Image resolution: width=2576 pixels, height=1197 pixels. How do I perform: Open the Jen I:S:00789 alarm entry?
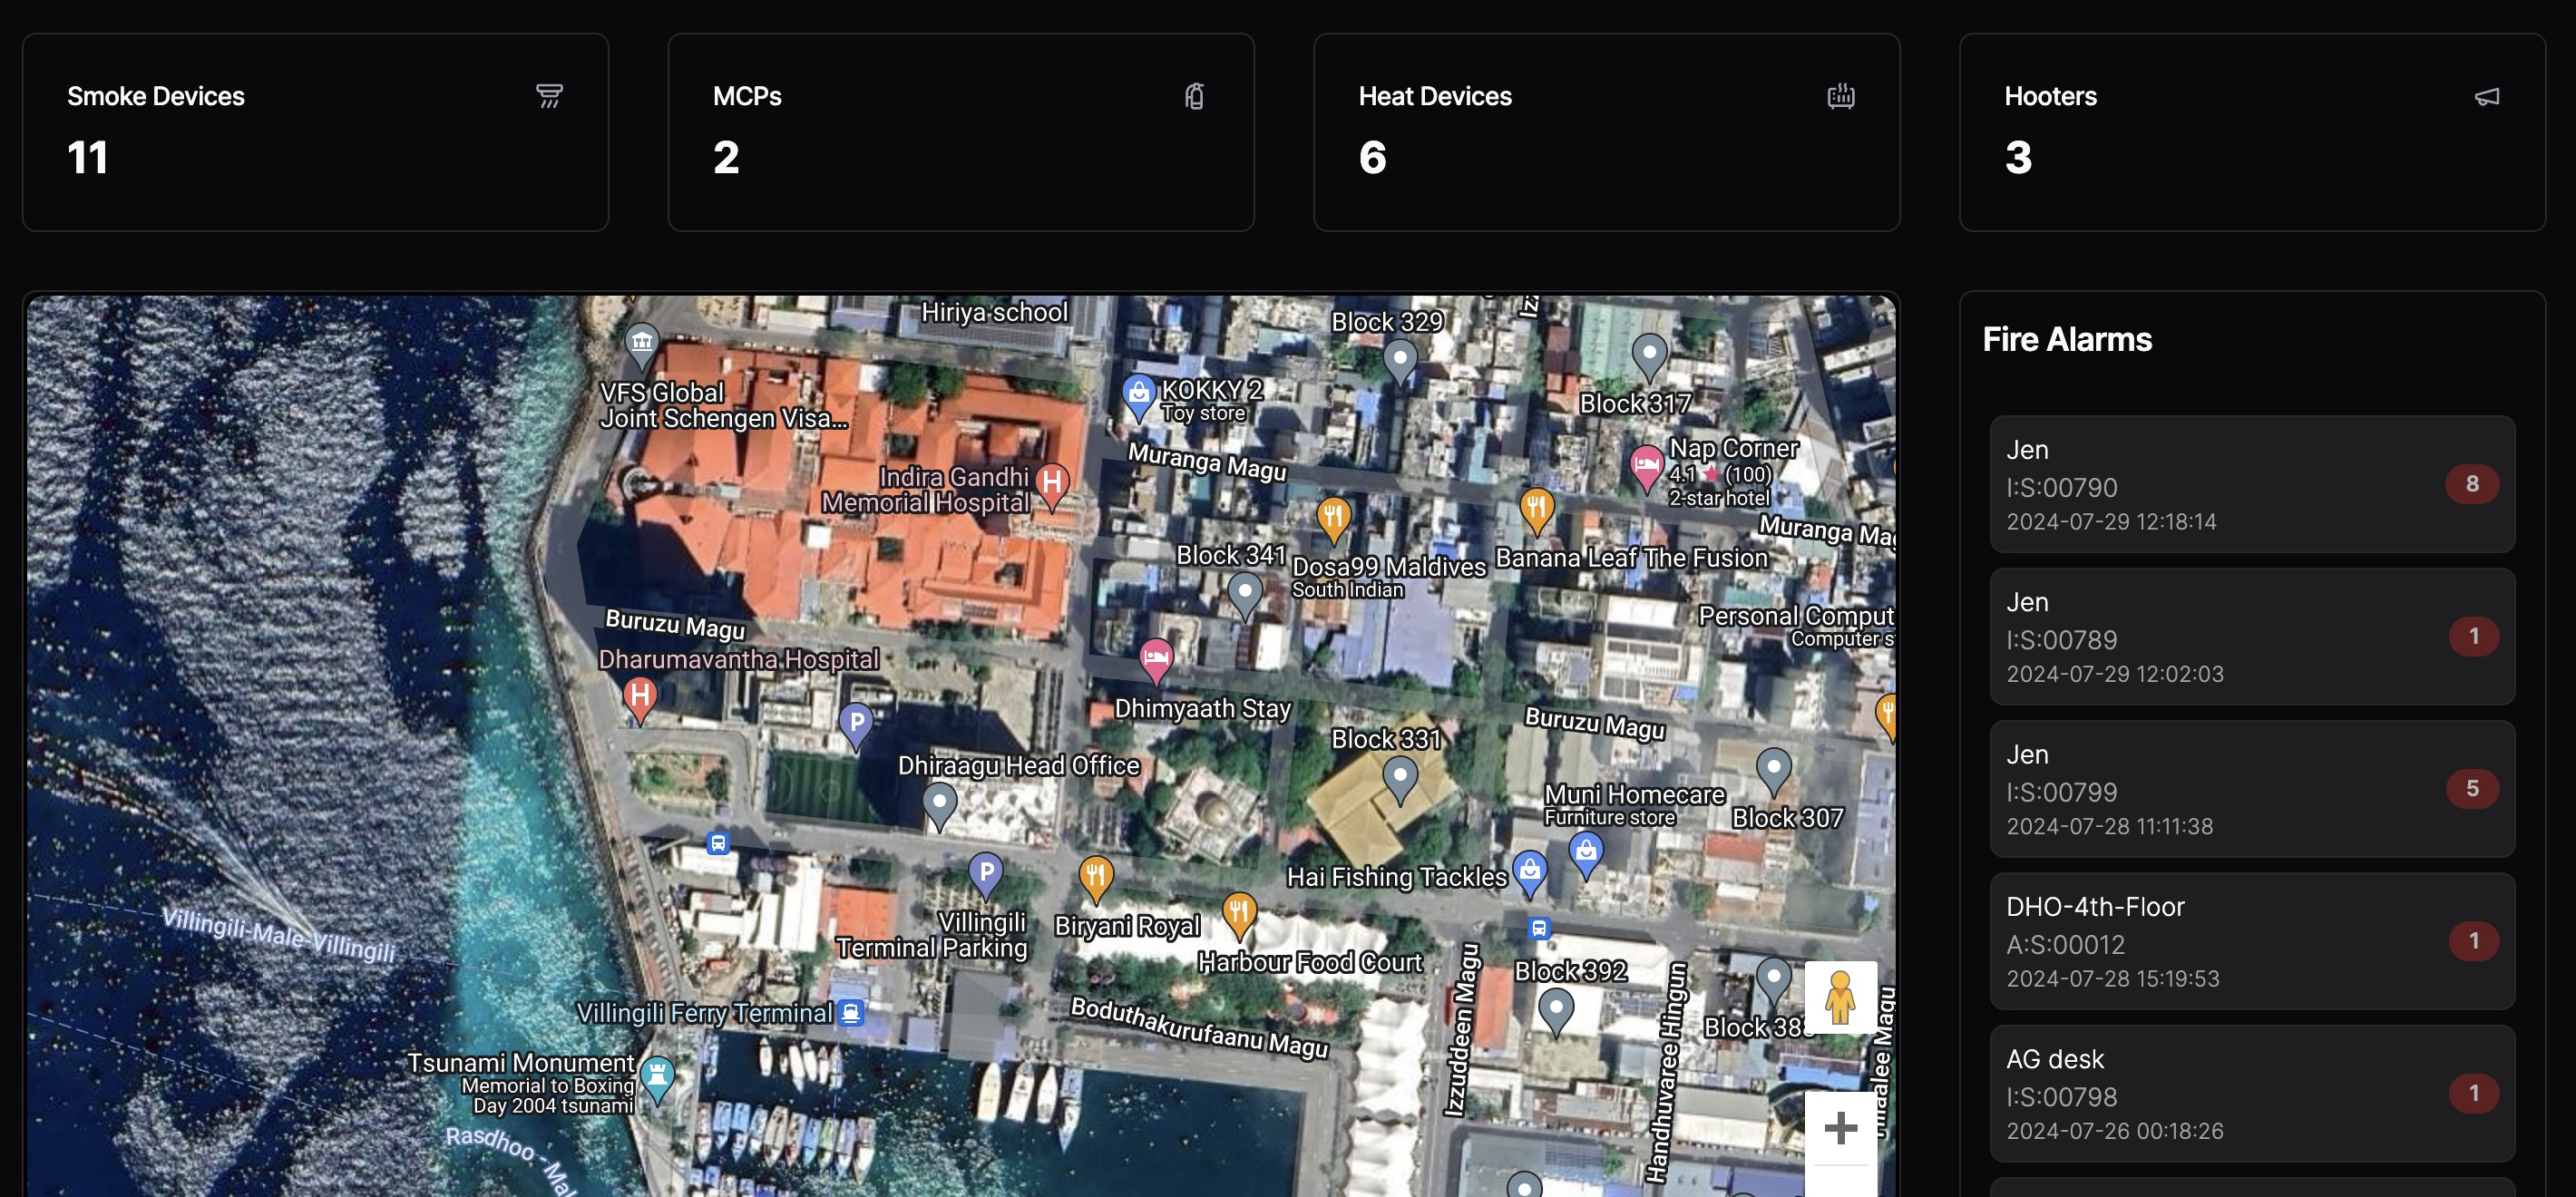2251,637
